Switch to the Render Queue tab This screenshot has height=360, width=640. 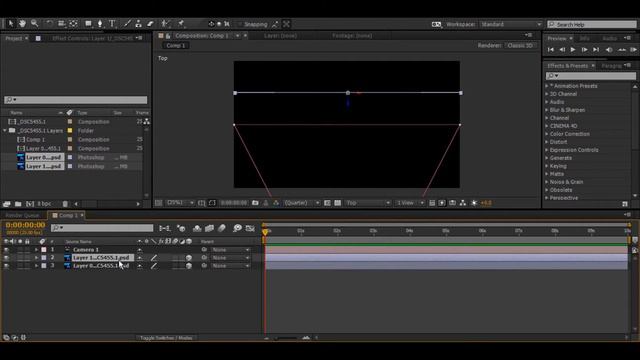(x=22, y=215)
